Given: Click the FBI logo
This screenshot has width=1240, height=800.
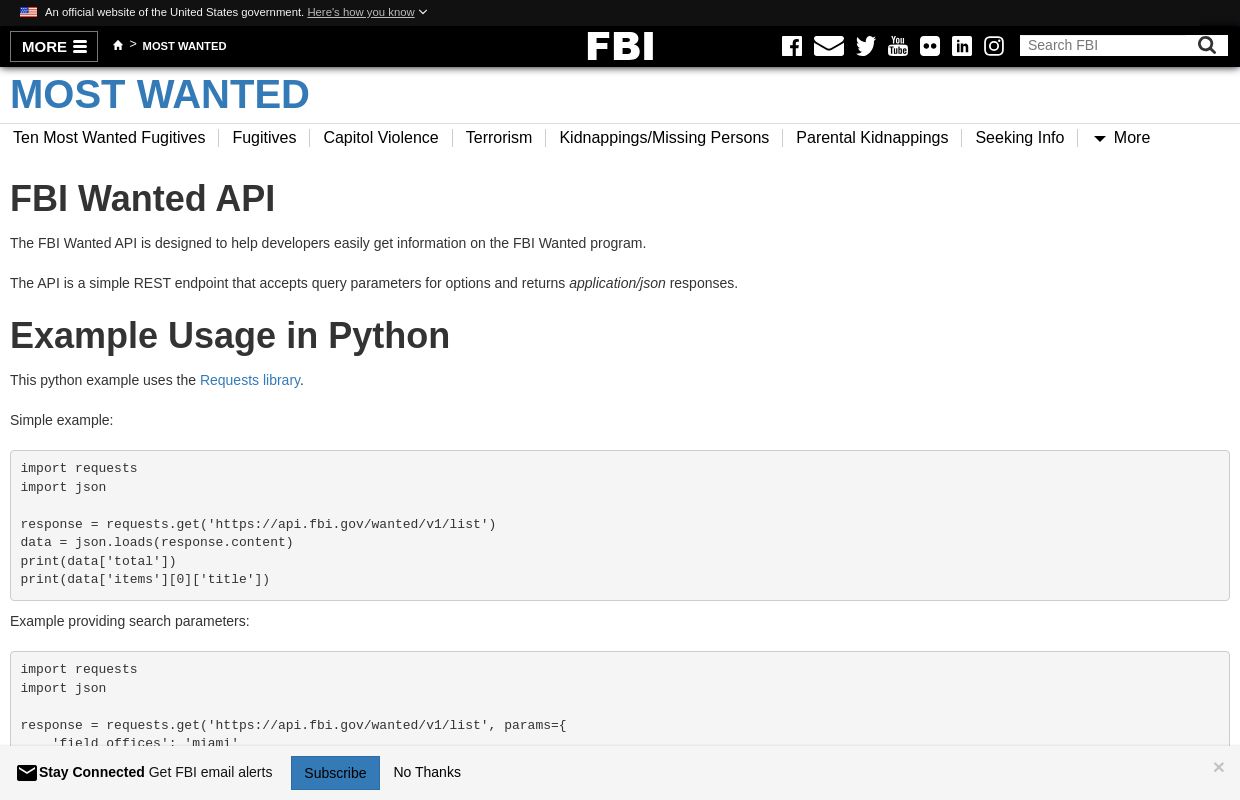Looking at the screenshot, I should click(x=620, y=46).
